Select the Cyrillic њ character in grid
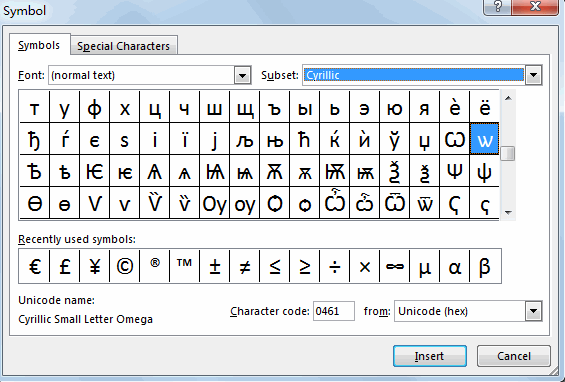 (275, 139)
